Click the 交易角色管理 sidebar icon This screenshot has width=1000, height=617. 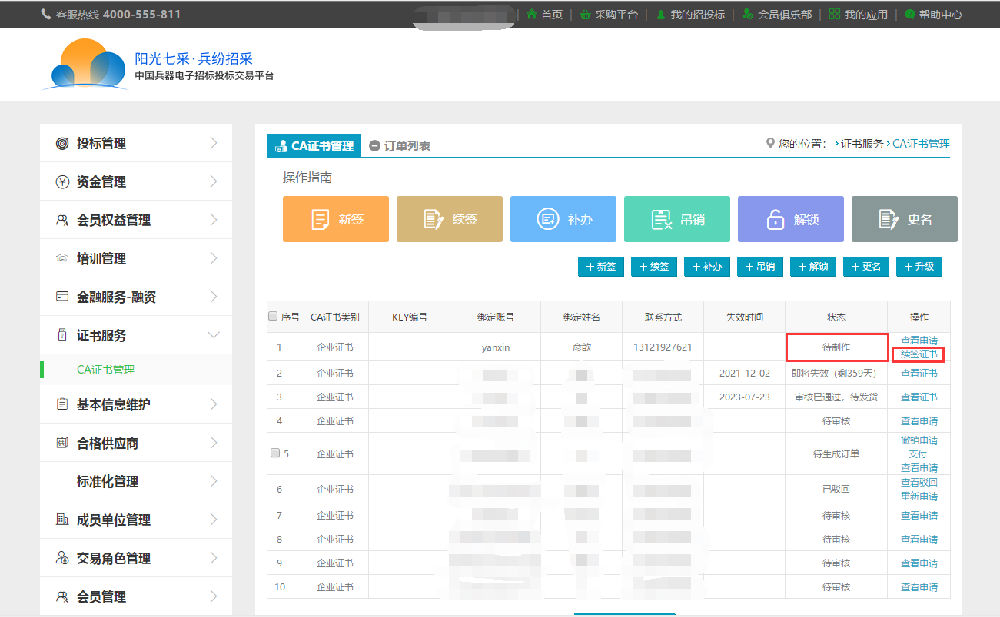coord(62,558)
